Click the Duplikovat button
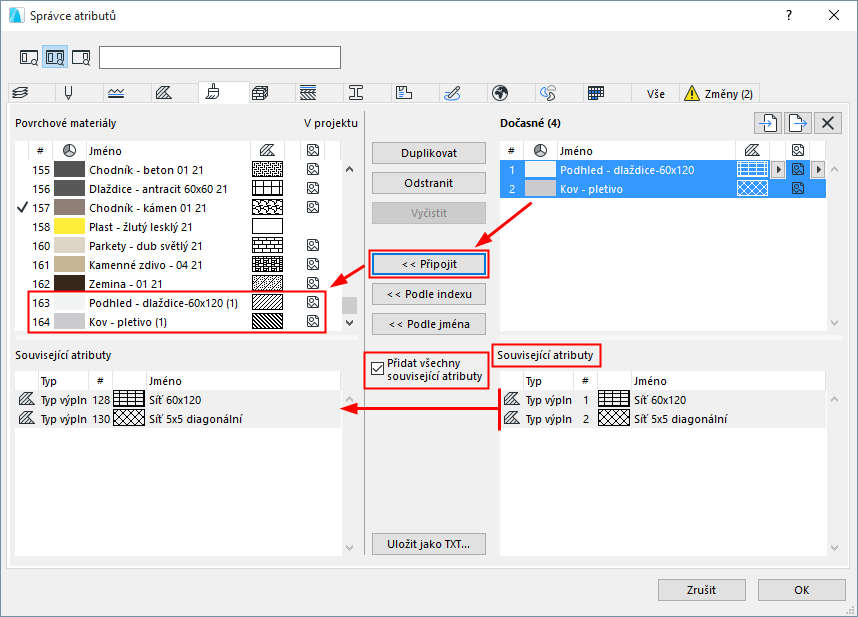This screenshot has height=617, width=858. click(428, 153)
